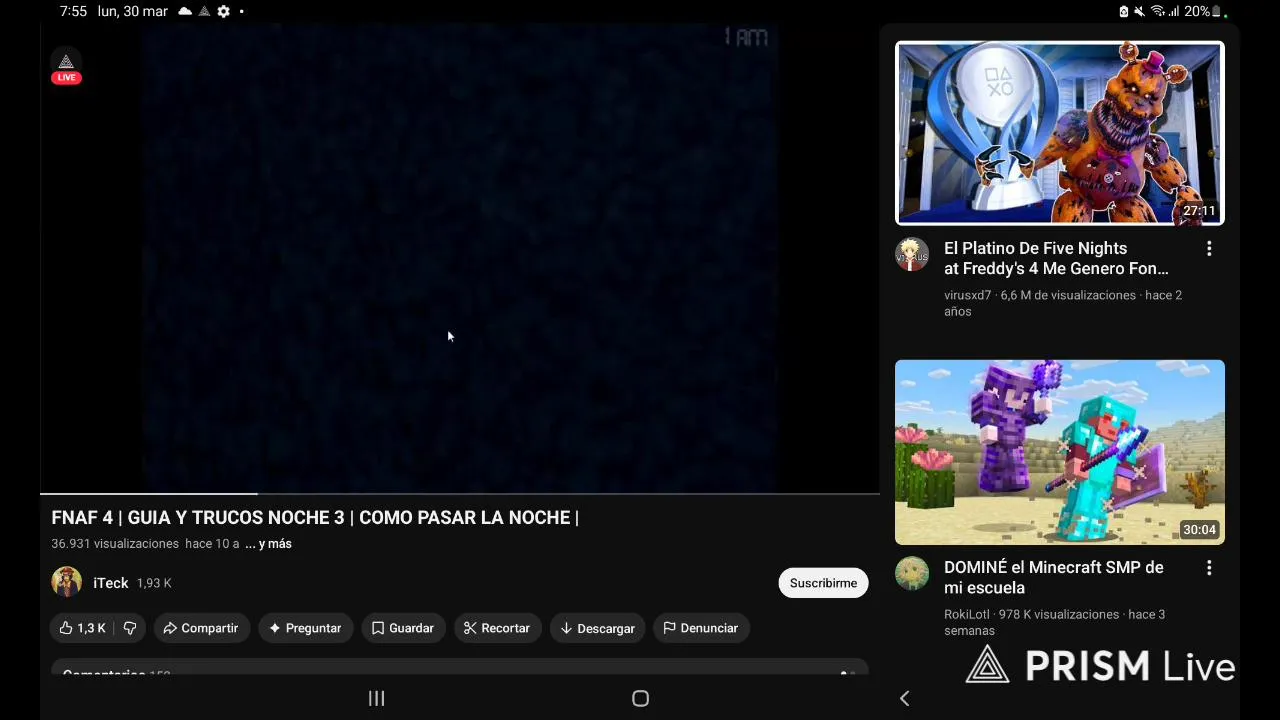Download video via Descargar button
The height and width of the screenshot is (720, 1280).
(x=597, y=628)
